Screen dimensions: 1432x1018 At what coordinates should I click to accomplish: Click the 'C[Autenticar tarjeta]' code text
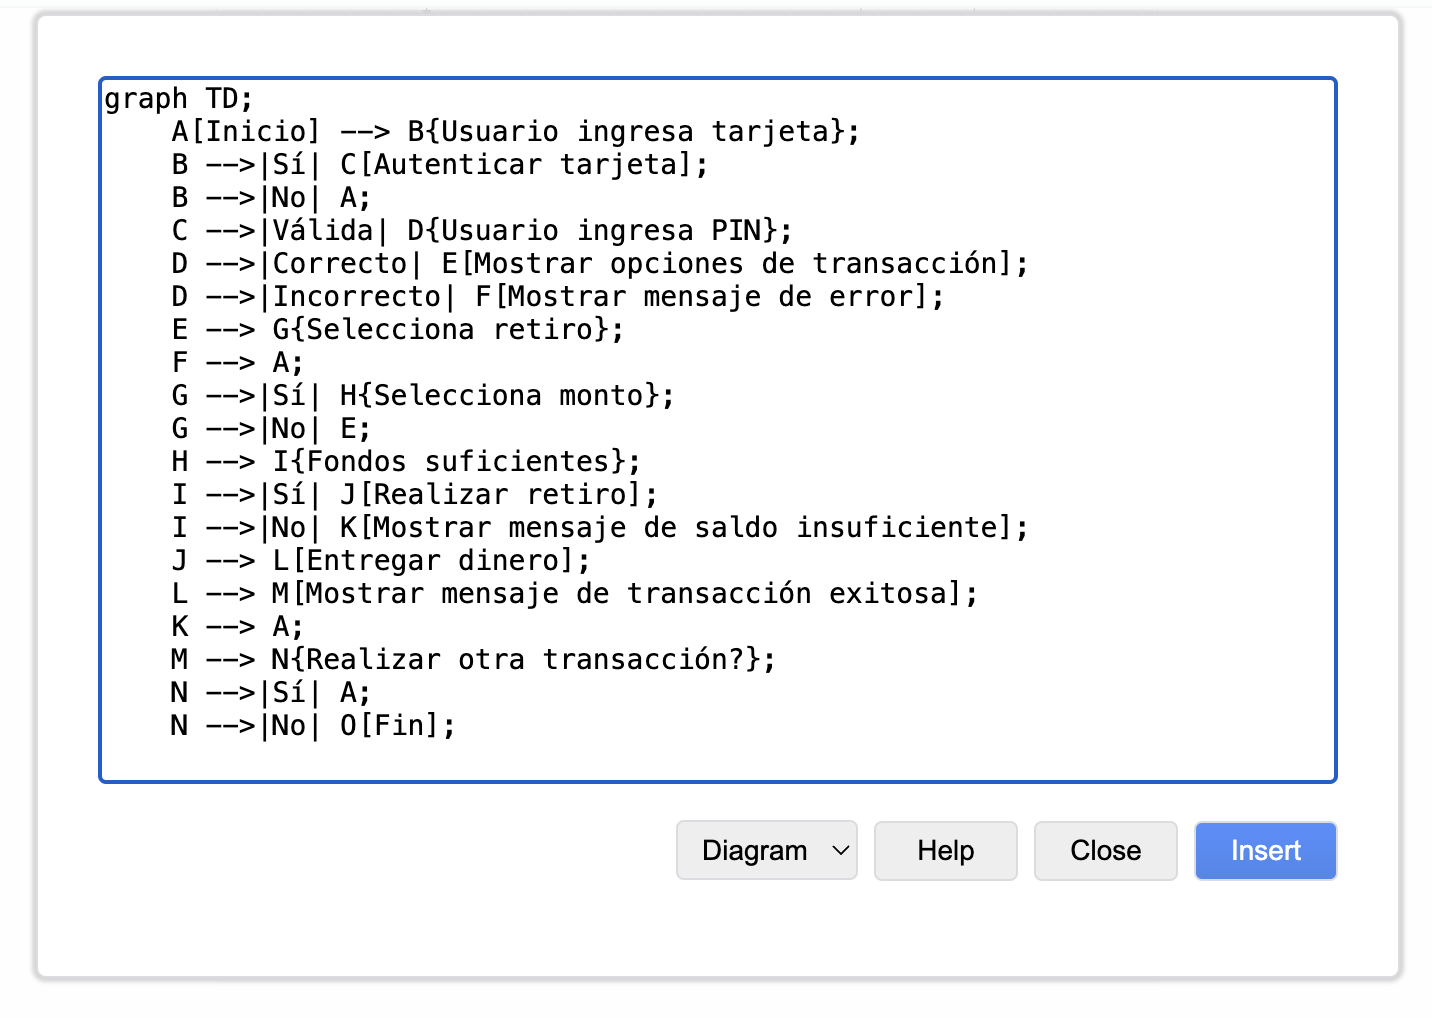click(x=517, y=165)
